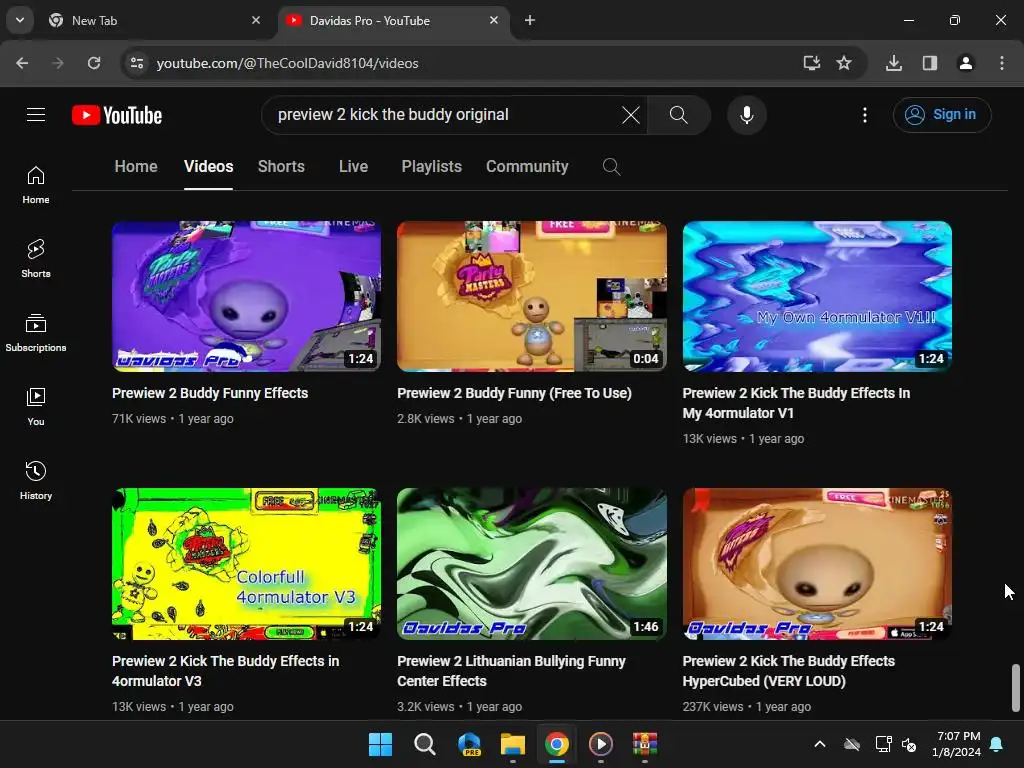Open the channel Home tab
The height and width of the screenshot is (768, 1024).
coord(136,167)
